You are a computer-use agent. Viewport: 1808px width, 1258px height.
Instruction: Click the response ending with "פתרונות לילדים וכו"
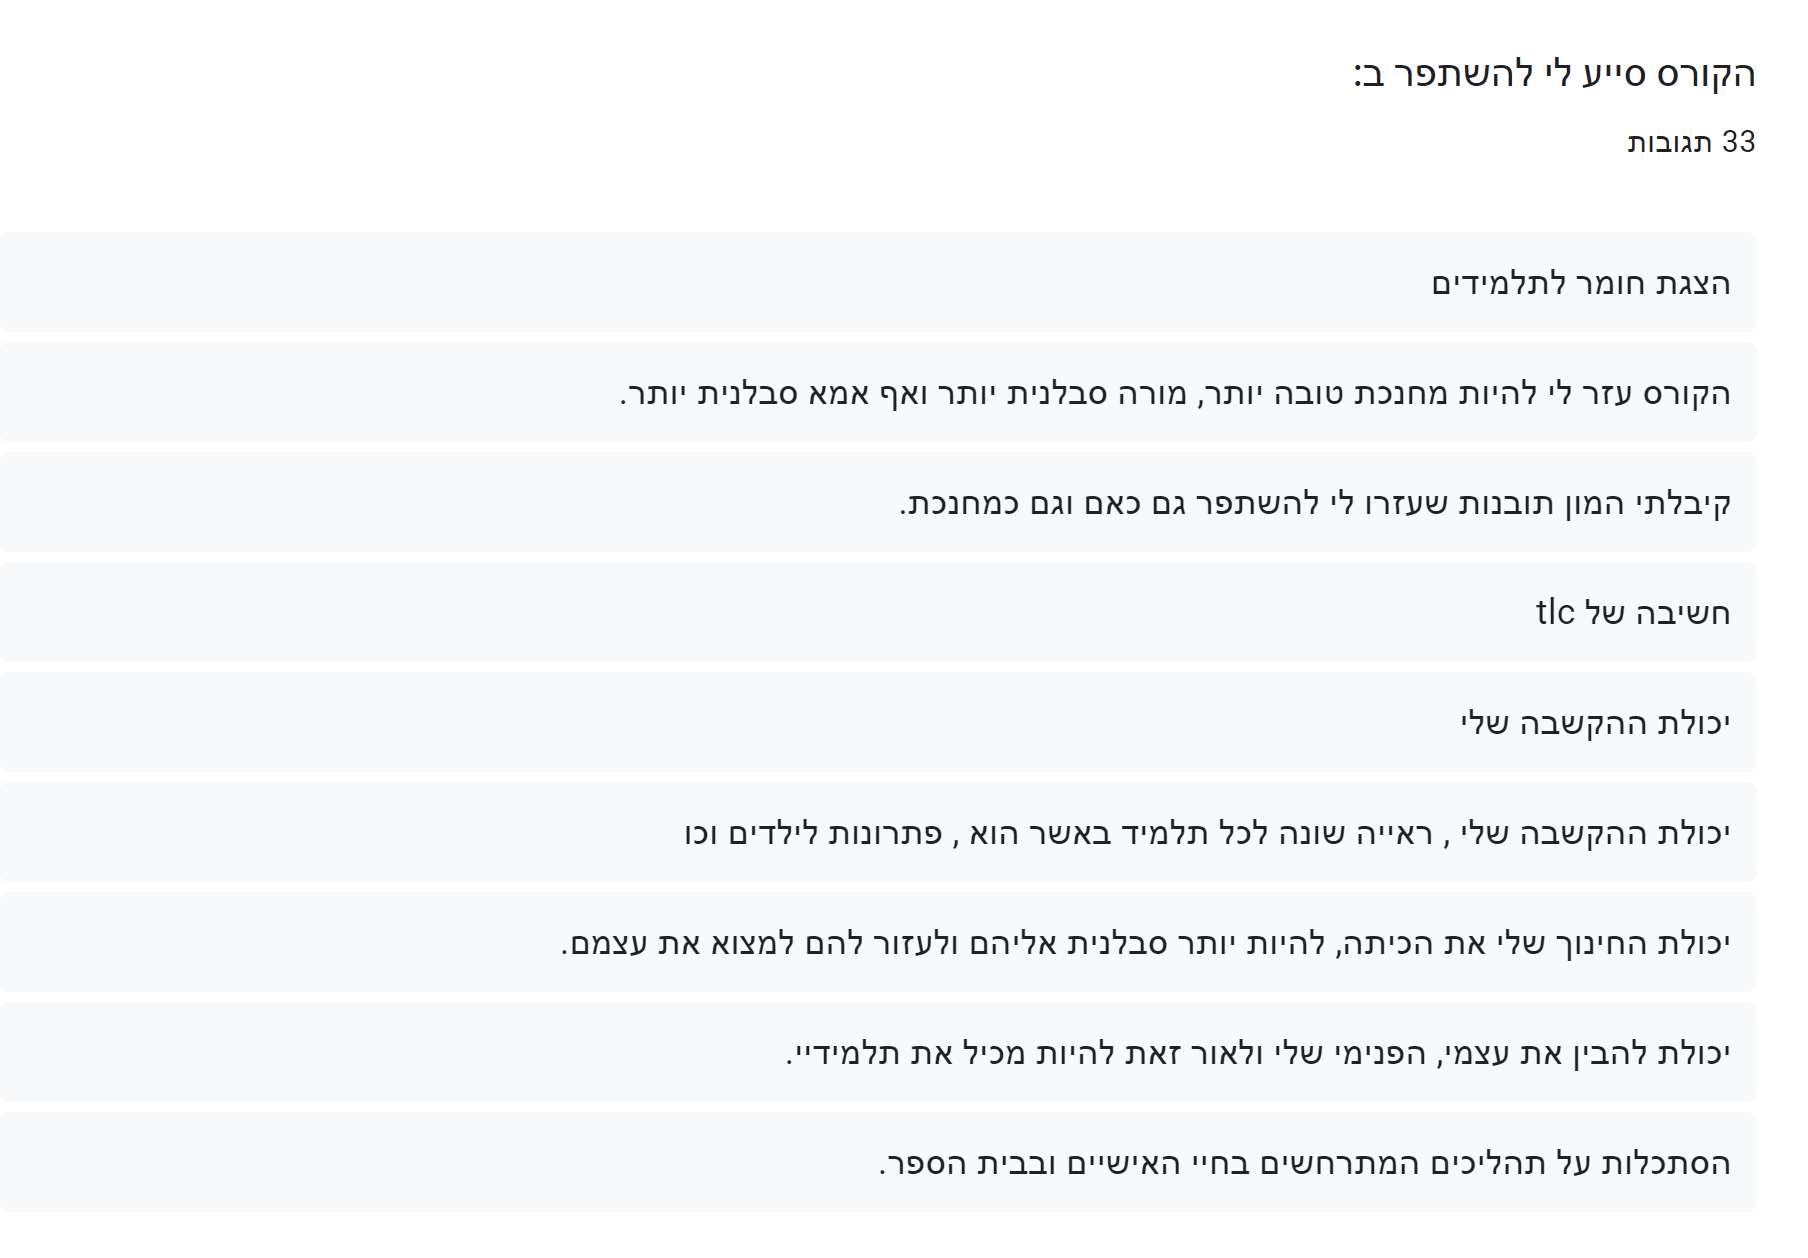(1206, 833)
